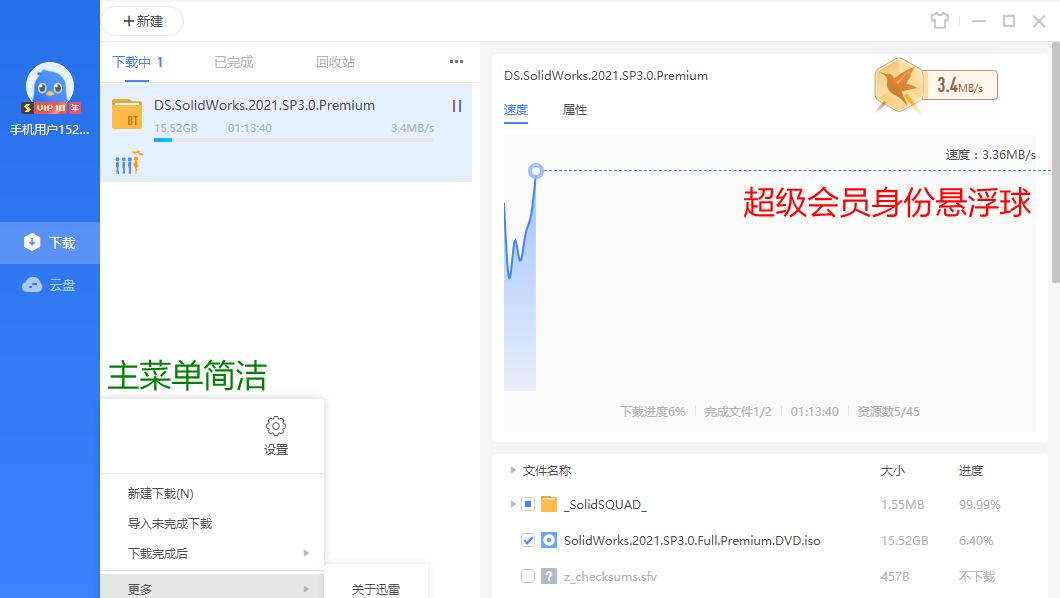
Task: Open the settings gear icon
Action: (x=276, y=426)
